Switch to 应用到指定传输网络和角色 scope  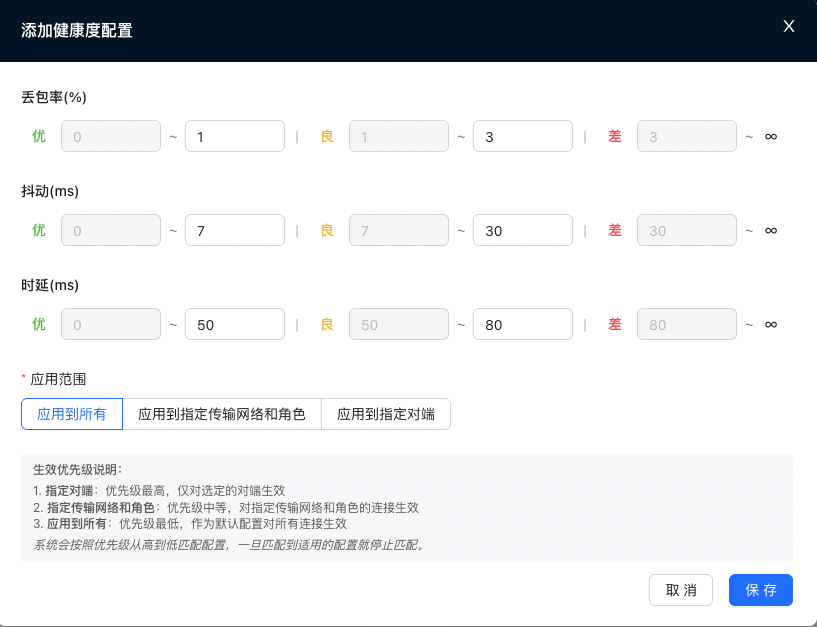click(x=222, y=413)
